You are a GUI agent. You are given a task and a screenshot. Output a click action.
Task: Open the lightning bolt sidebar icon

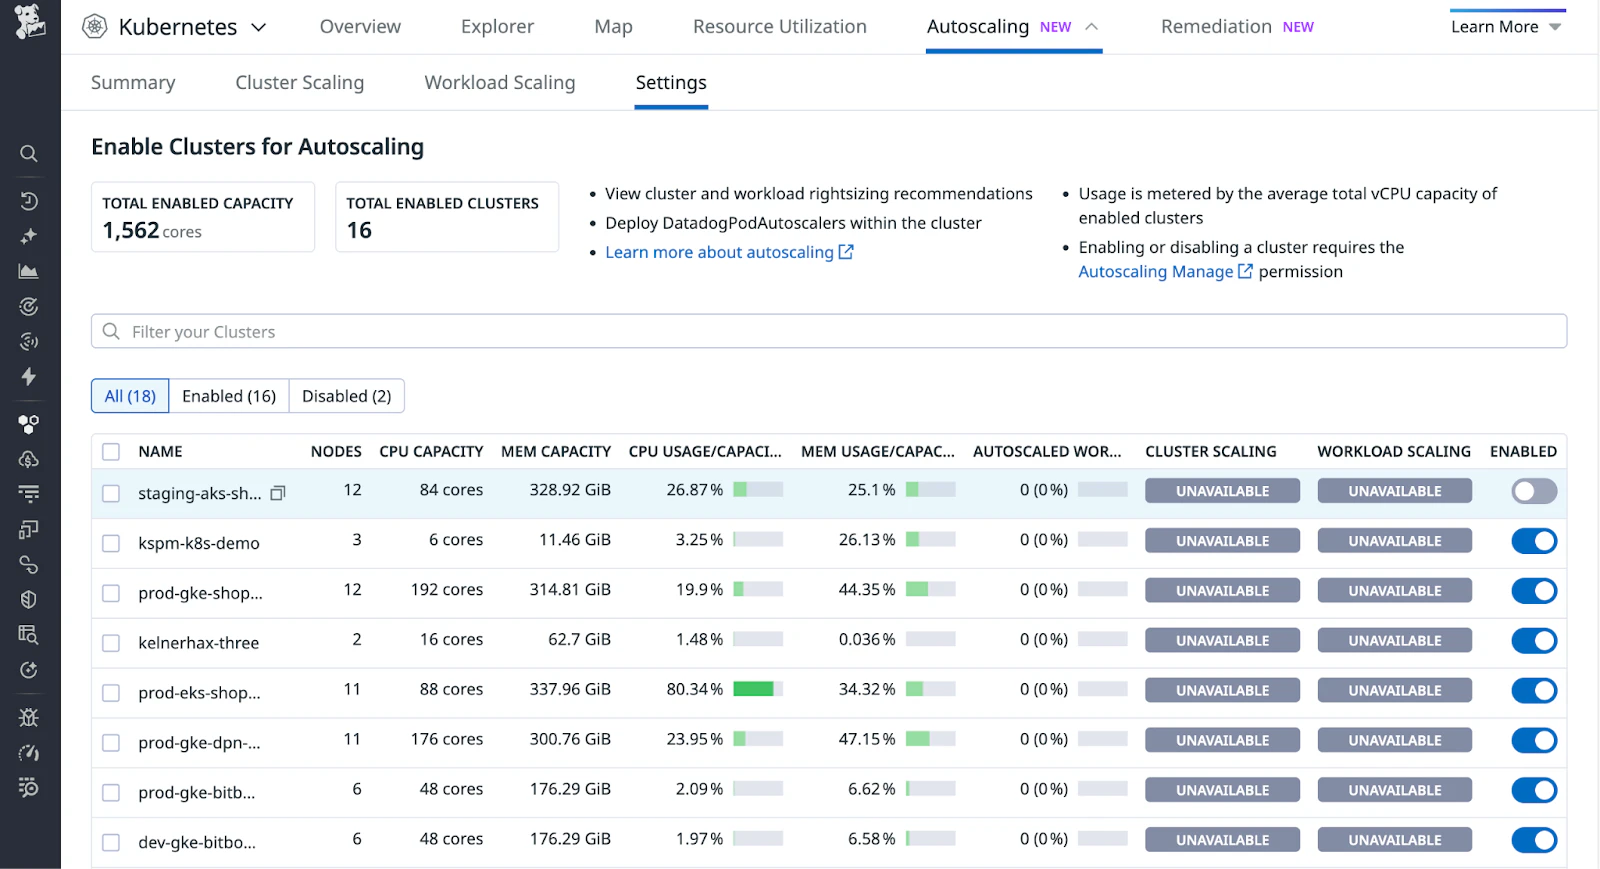click(29, 377)
